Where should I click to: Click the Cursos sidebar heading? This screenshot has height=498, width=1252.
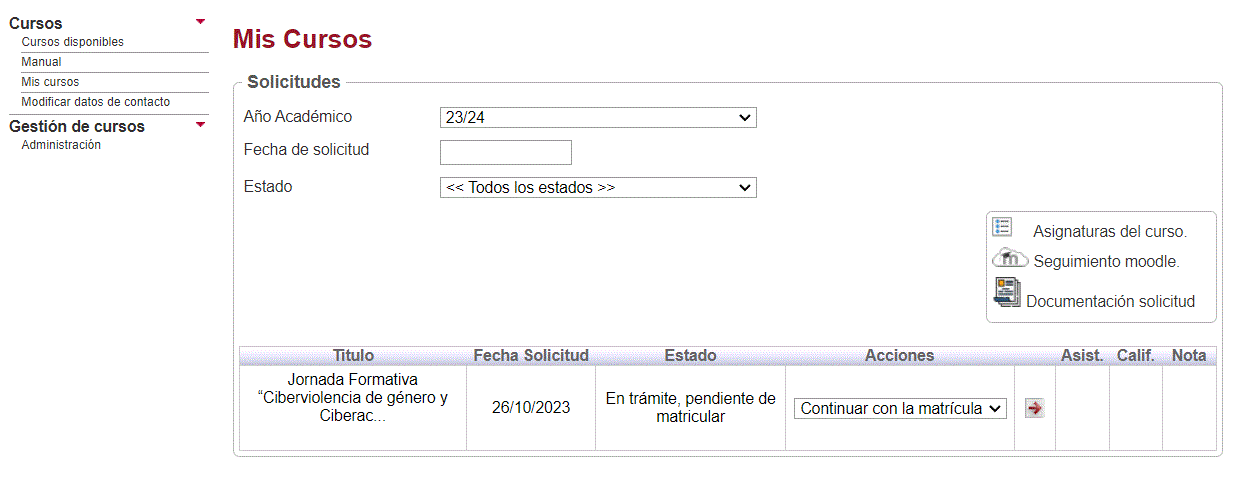(36, 23)
